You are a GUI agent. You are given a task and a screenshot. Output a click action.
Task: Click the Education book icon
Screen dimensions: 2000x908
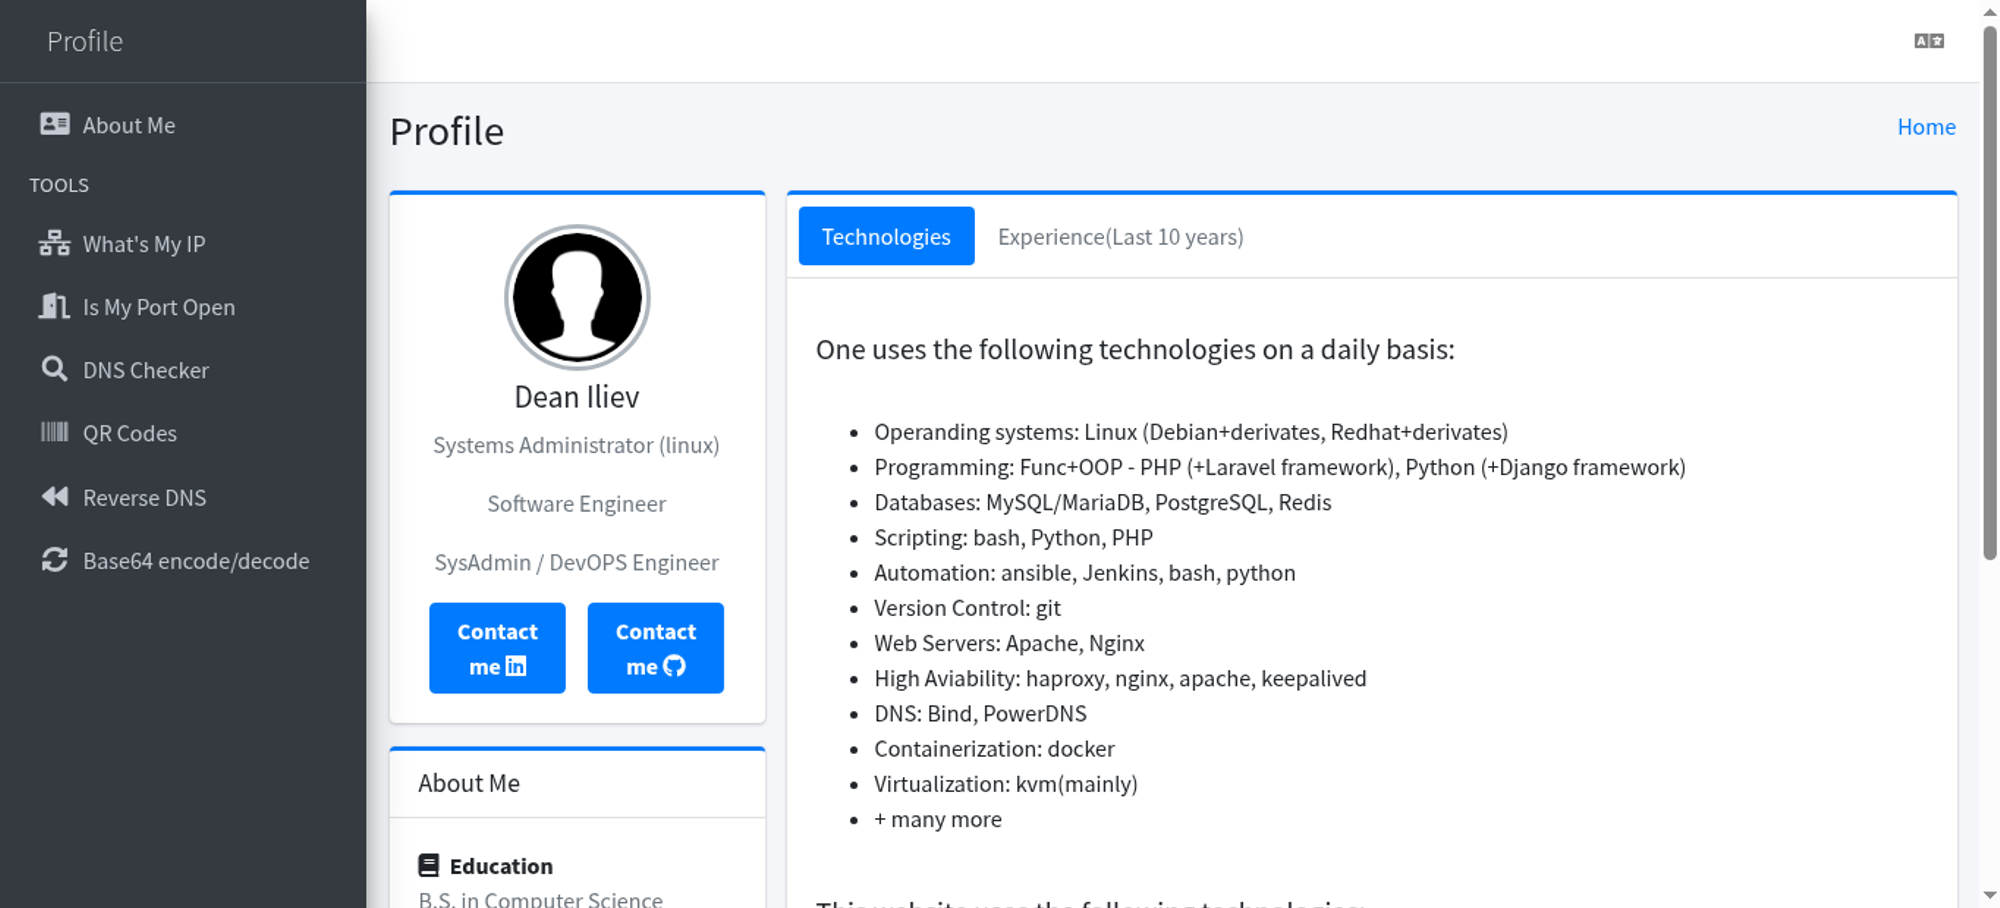click(429, 865)
